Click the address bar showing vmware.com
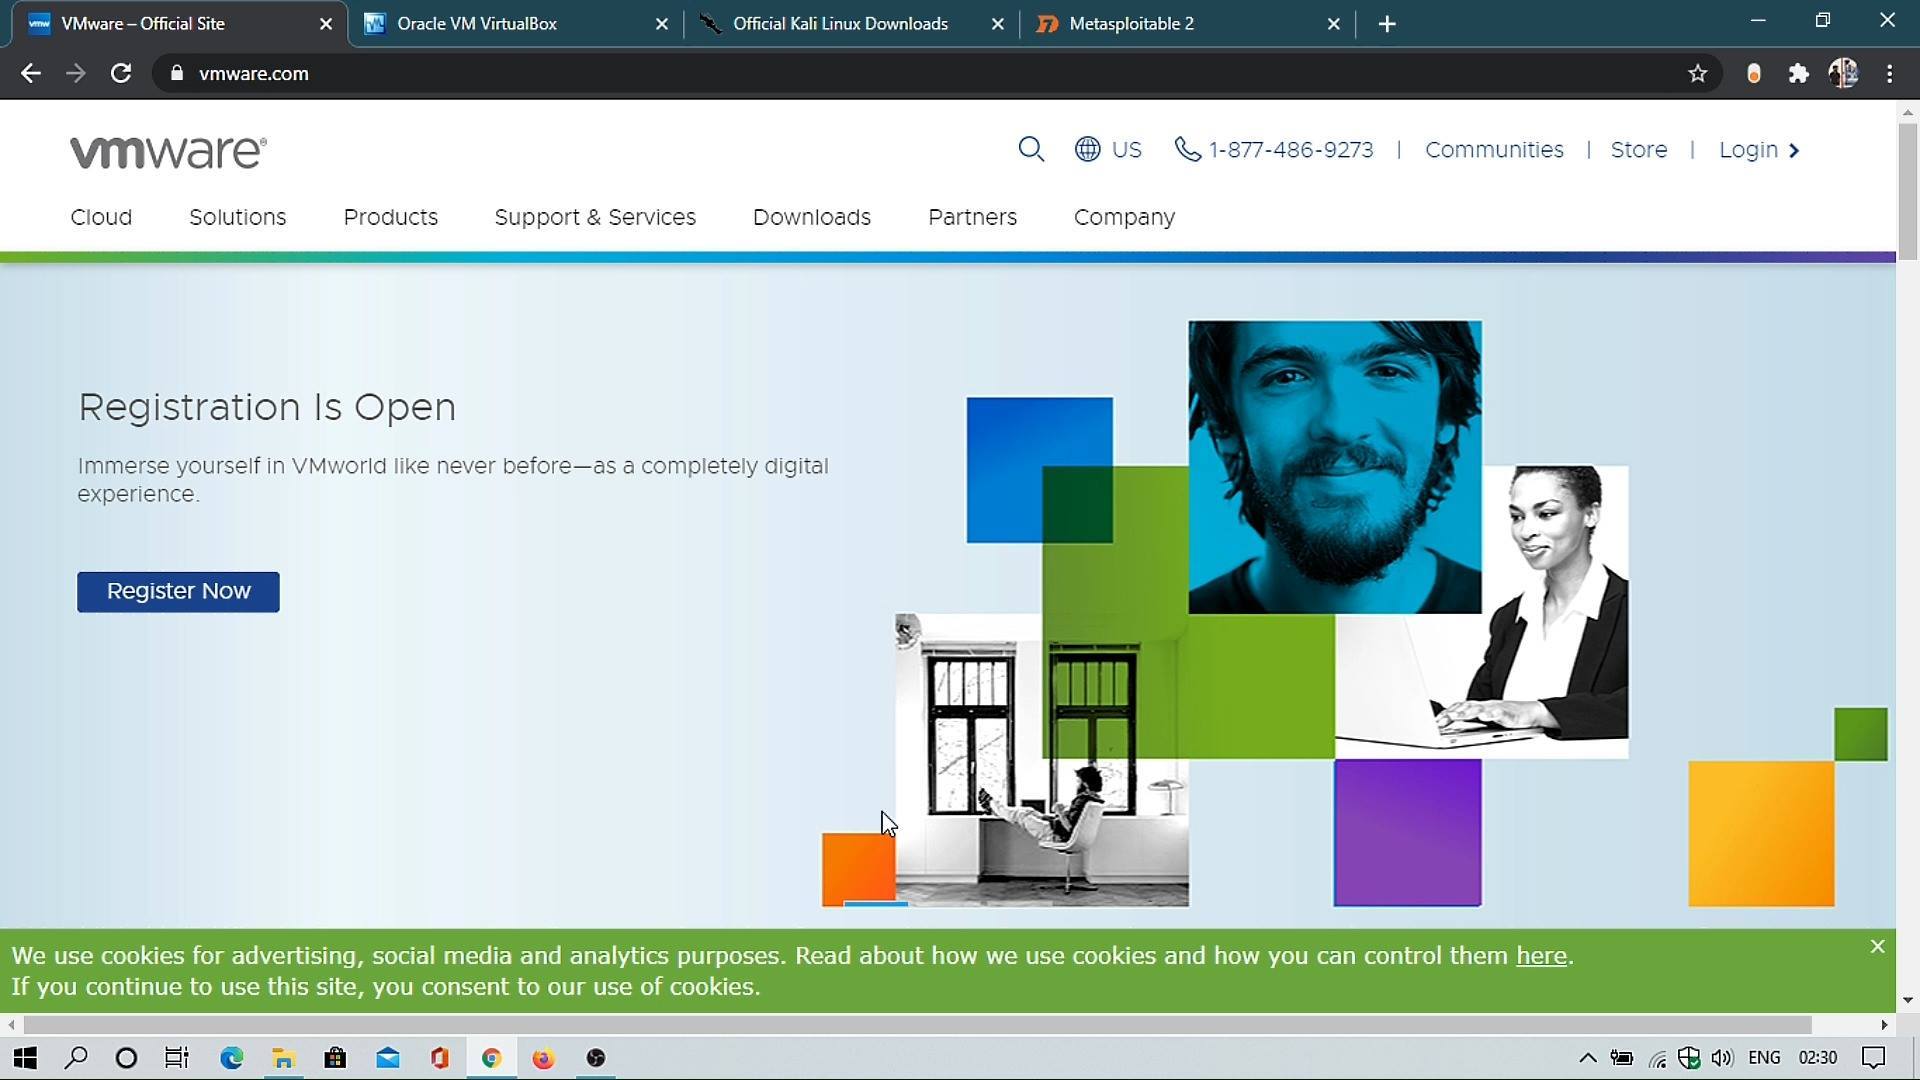Image resolution: width=1920 pixels, height=1080 pixels. (x=920, y=73)
